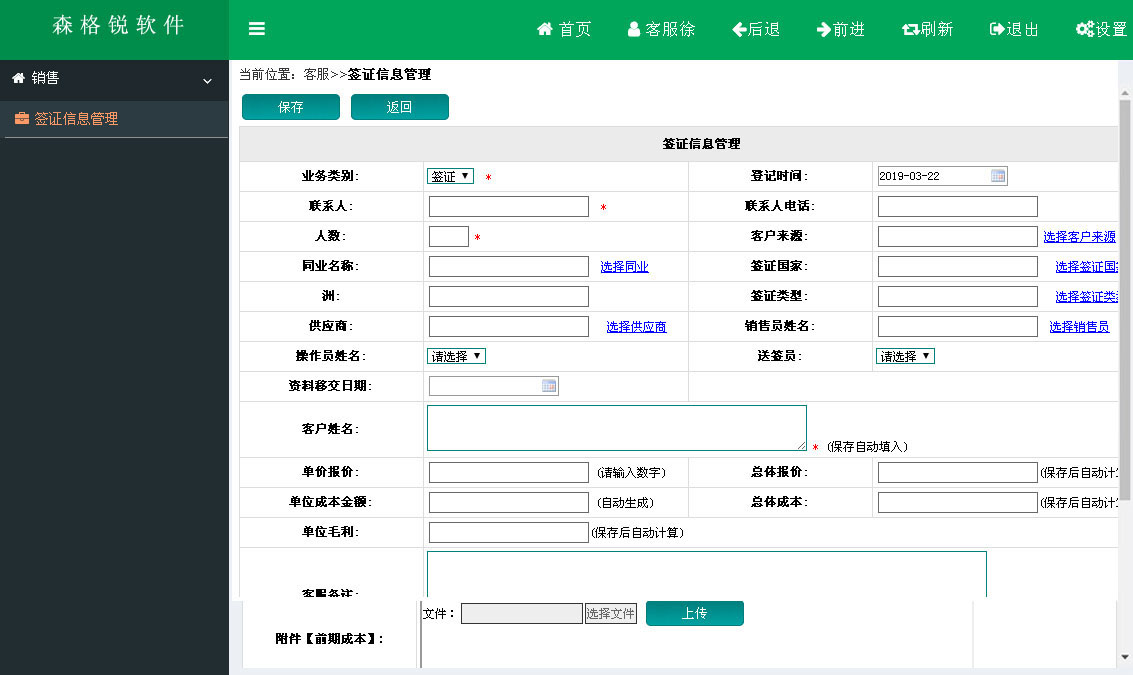1133x675 pixels.
Task: Open the 资料移交日期 calendar picker icon
Action: point(549,386)
